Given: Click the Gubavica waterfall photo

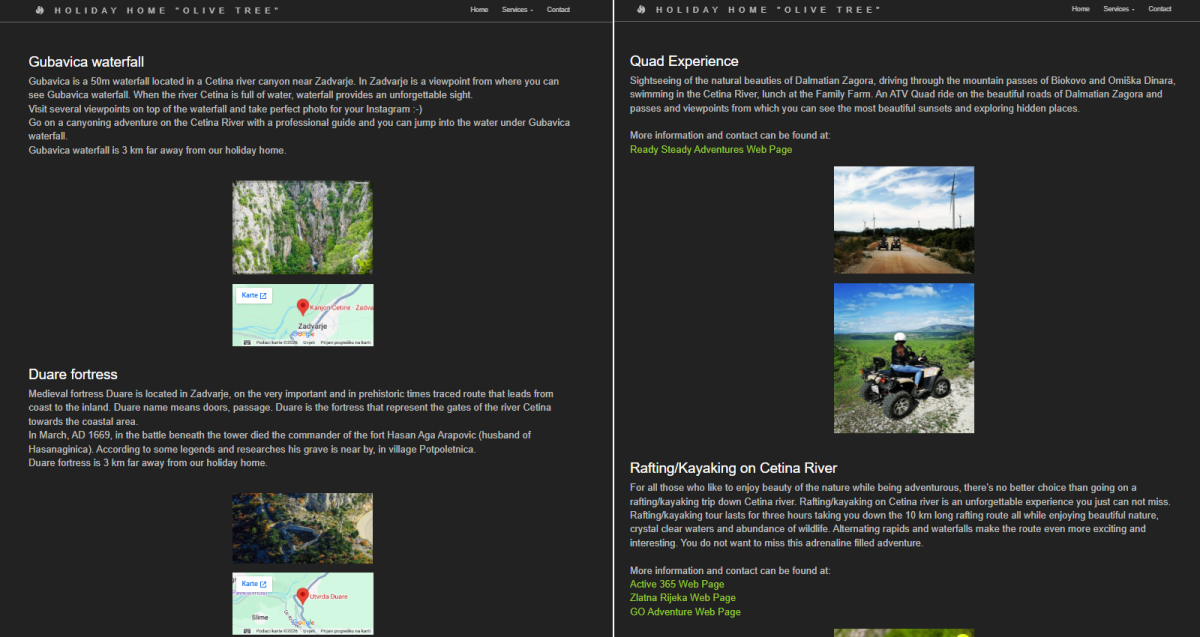Looking at the screenshot, I should (303, 228).
